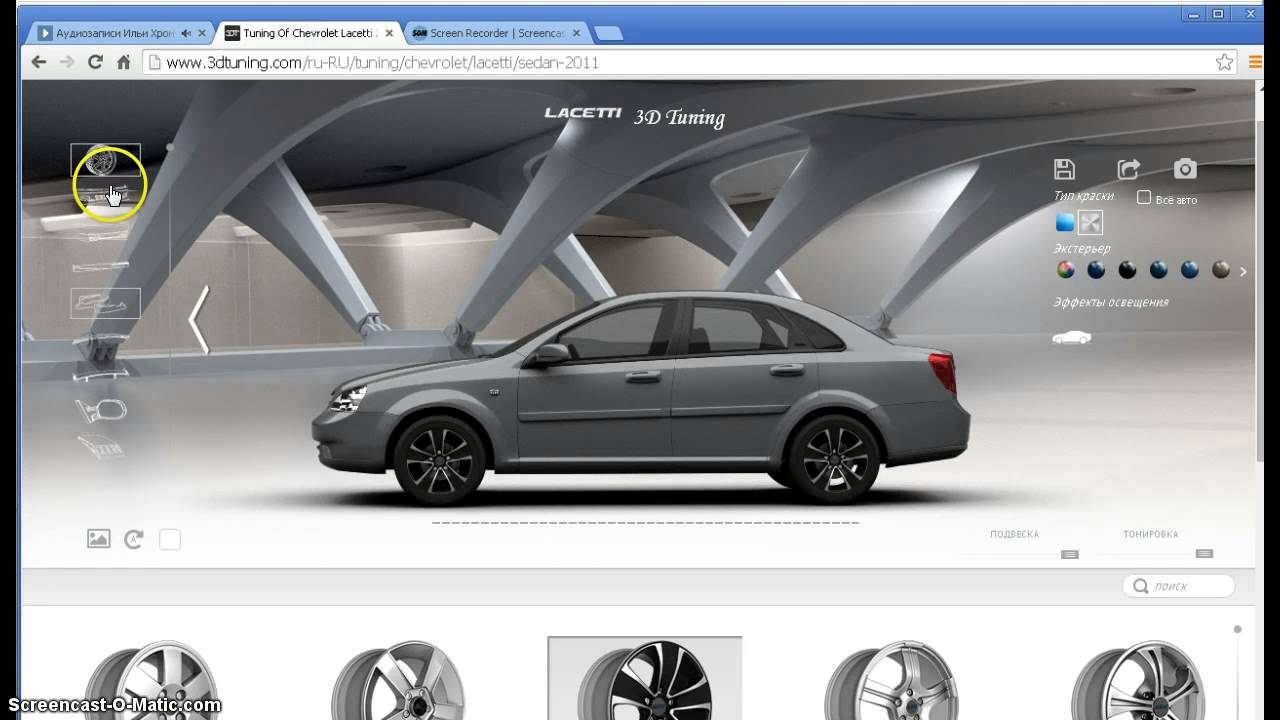The height and width of the screenshot is (720, 1280).
Task: Go to the browser home page
Action: point(124,62)
